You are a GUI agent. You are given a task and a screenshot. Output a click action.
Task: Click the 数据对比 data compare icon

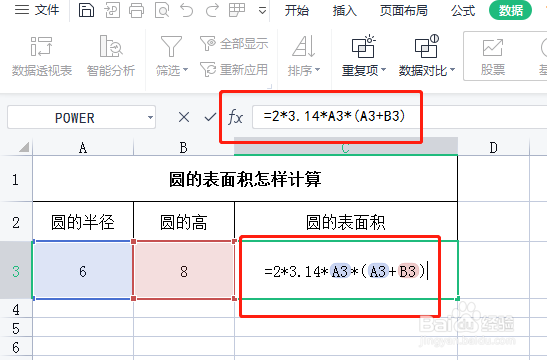(x=426, y=46)
